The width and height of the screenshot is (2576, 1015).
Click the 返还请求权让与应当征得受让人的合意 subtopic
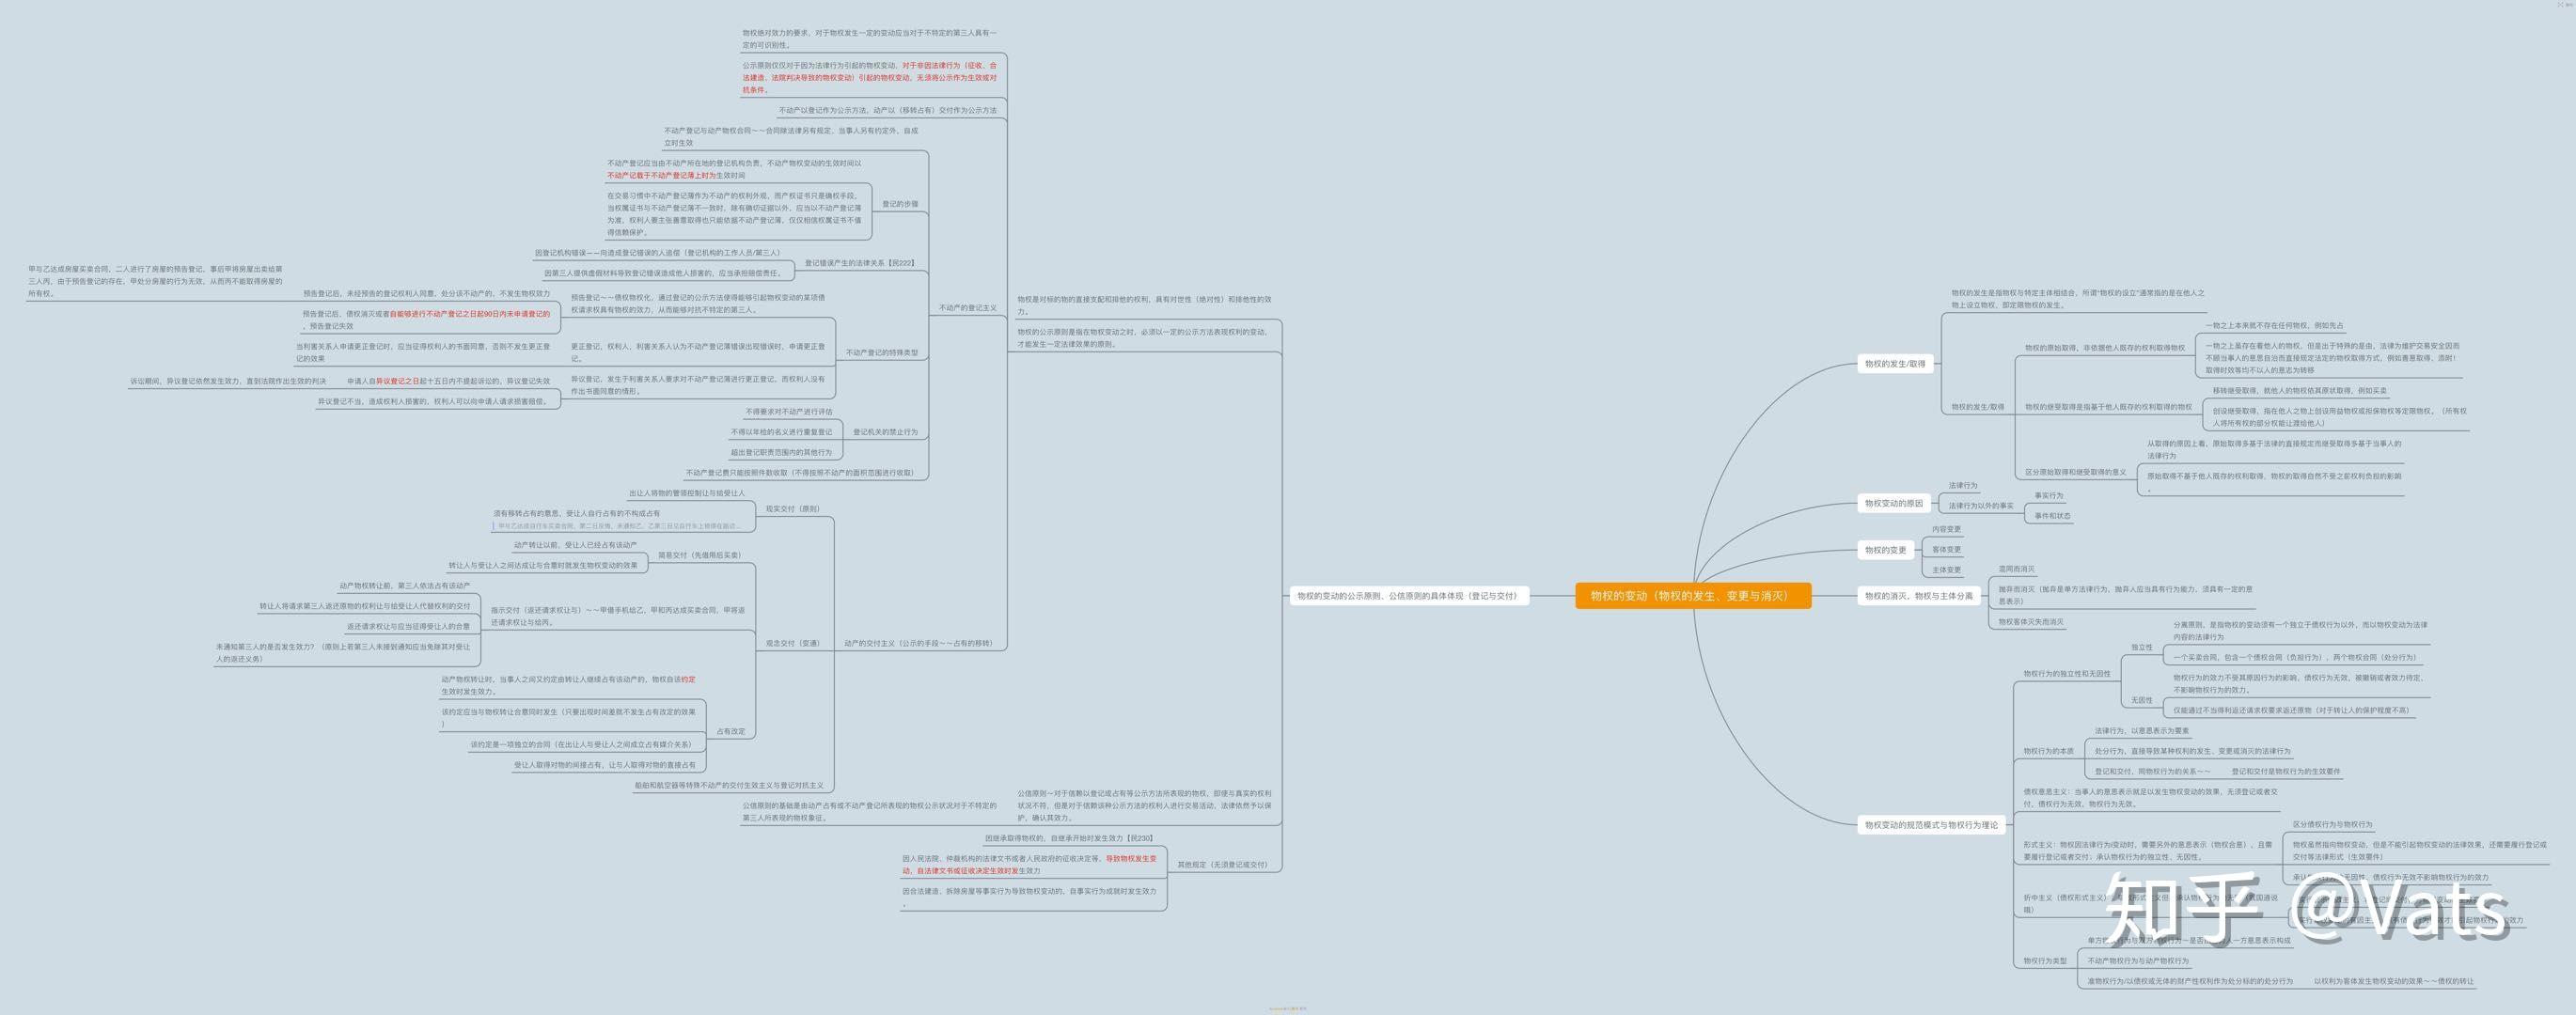pyautogui.click(x=408, y=626)
